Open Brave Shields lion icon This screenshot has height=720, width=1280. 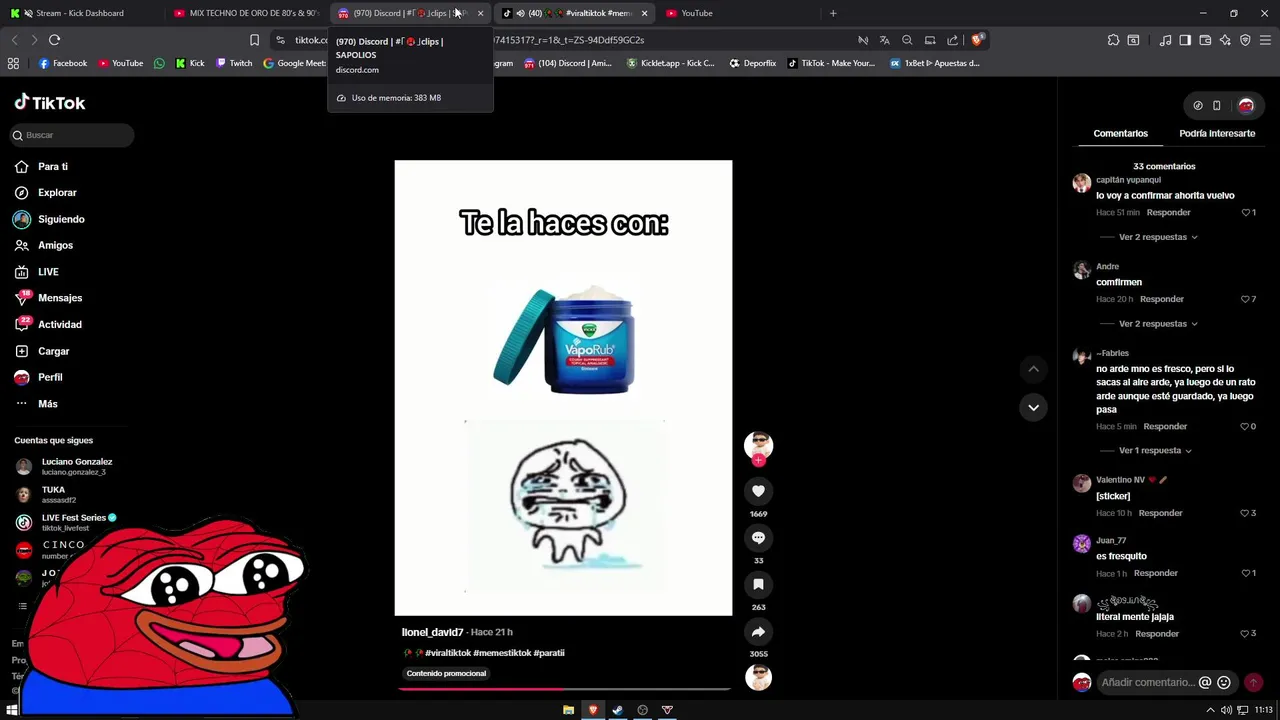tap(977, 40)
